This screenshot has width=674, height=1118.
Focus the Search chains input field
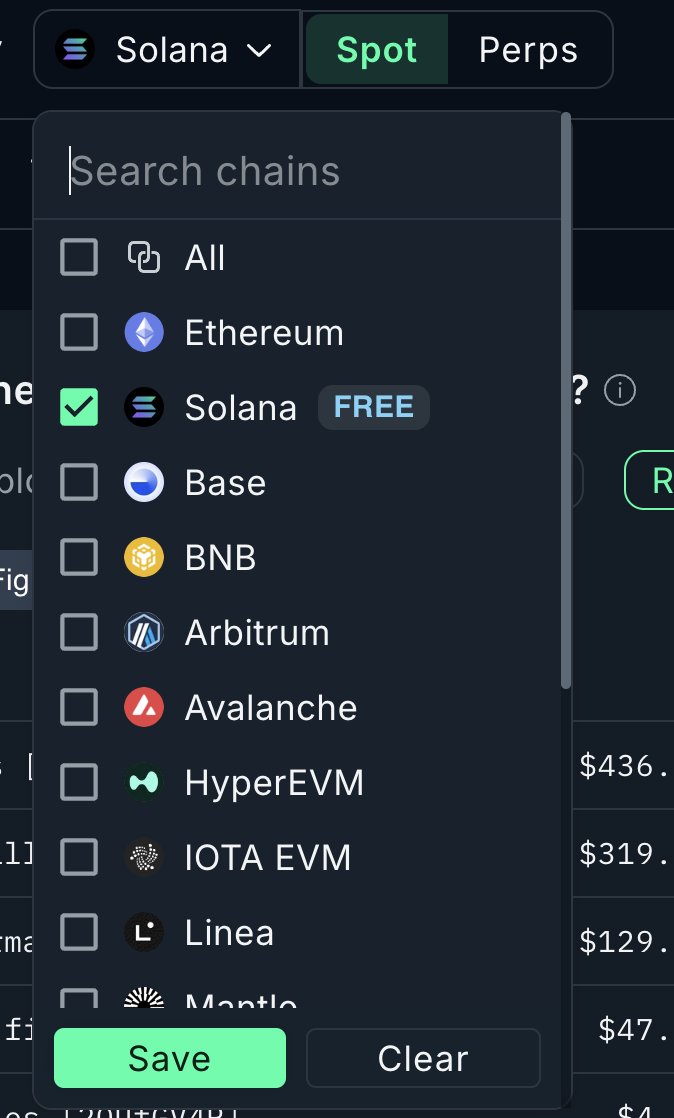coord(300,171)
